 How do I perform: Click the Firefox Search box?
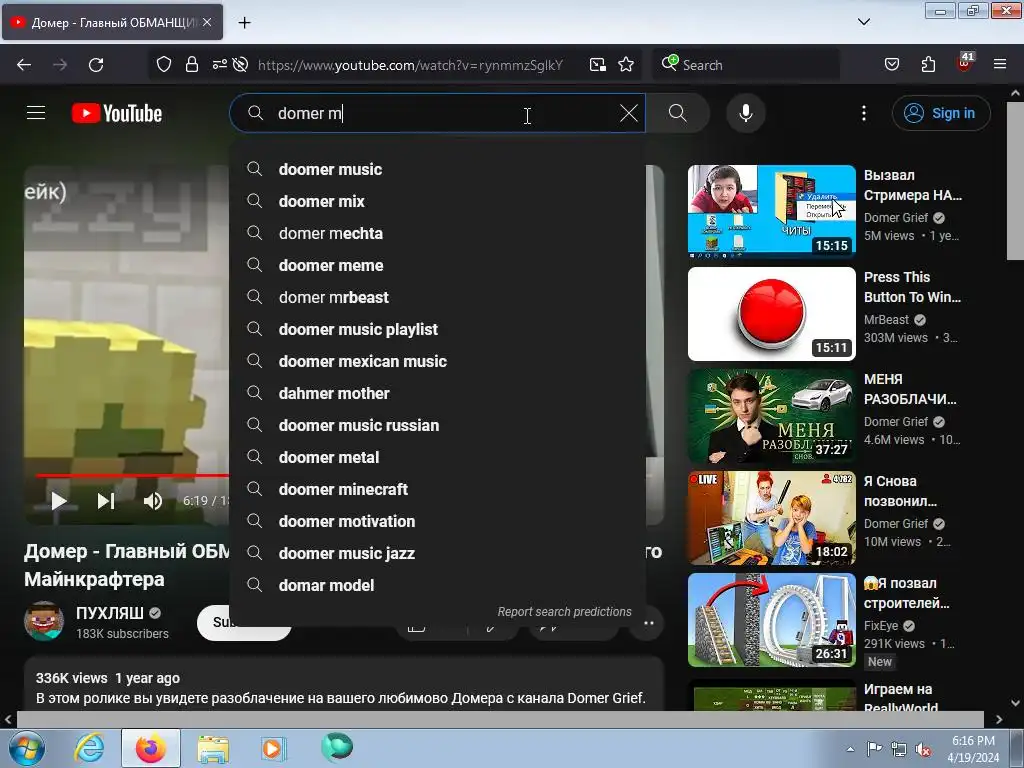[746, 65]
